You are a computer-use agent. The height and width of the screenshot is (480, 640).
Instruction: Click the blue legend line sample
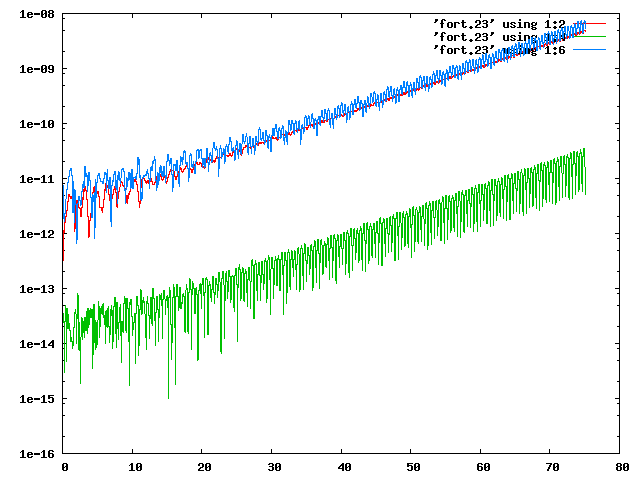[x=589, y=50]
